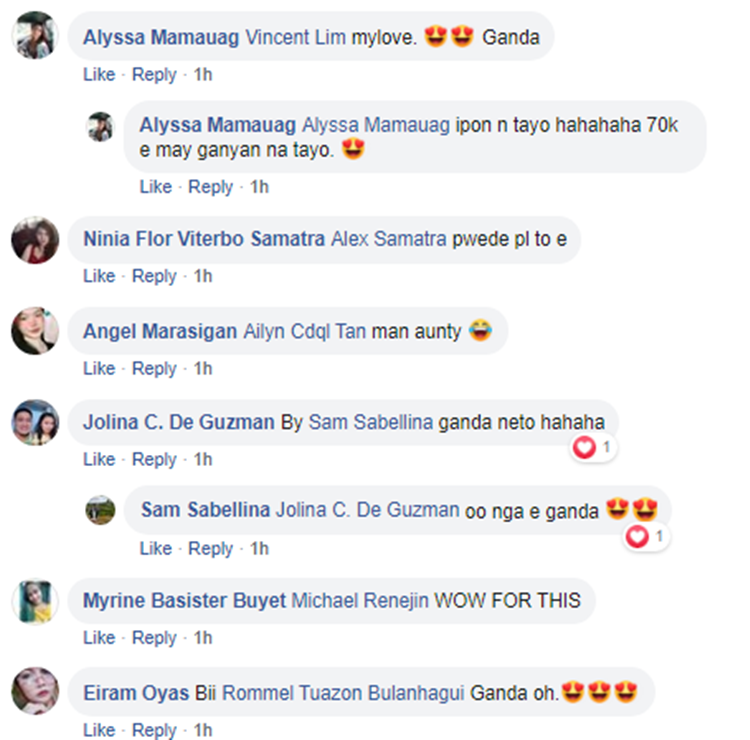Like Alyssa Mamauag's mylove comment
750x740 pixels.
(99, 75)
